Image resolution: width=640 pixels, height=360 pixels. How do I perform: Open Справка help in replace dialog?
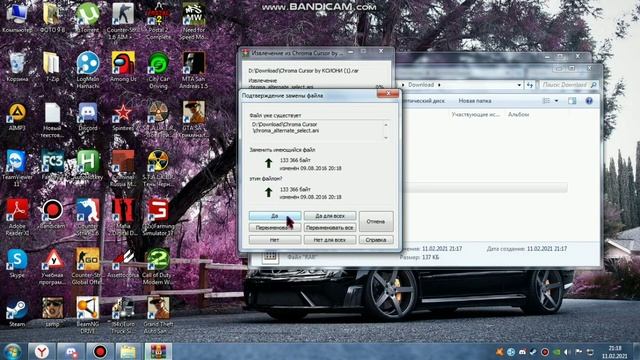(x=376, y=240)
